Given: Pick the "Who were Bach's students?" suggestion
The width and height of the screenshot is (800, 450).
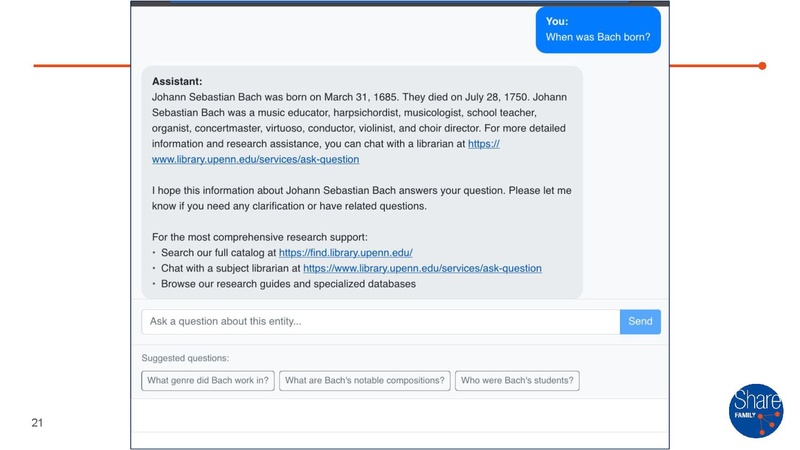Looking at the screenshot, I should pyautogui.click(x=517, y=381).
